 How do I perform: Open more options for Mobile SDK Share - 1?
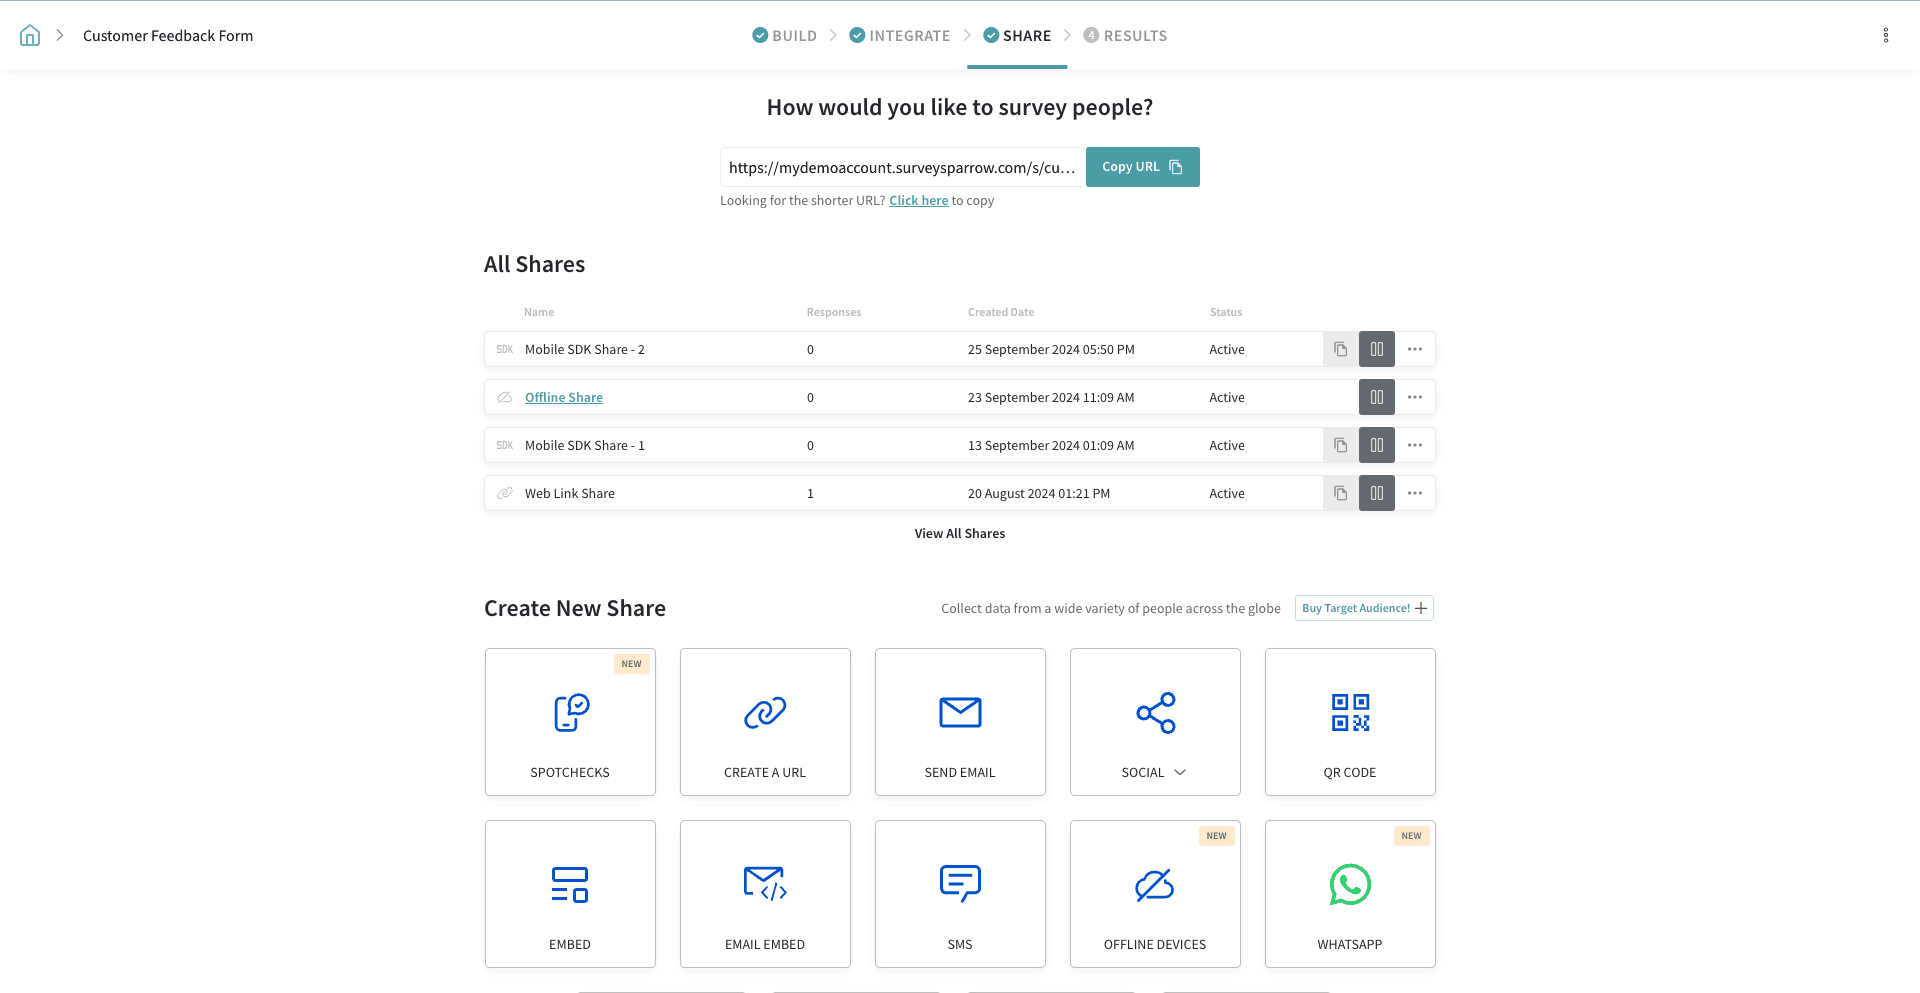[1414, 445]
